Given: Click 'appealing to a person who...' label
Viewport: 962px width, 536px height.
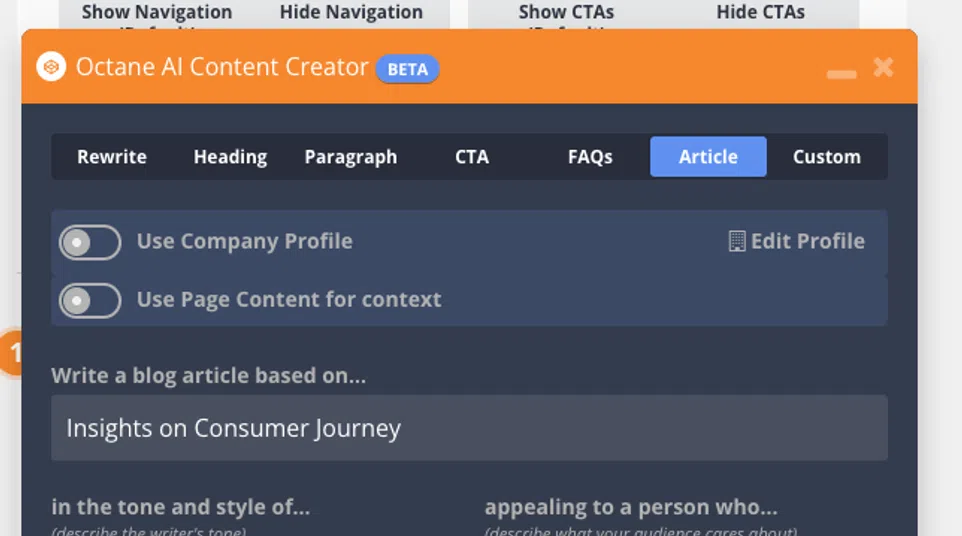Looking at the screenshot, I should click(x=631, y=507).
